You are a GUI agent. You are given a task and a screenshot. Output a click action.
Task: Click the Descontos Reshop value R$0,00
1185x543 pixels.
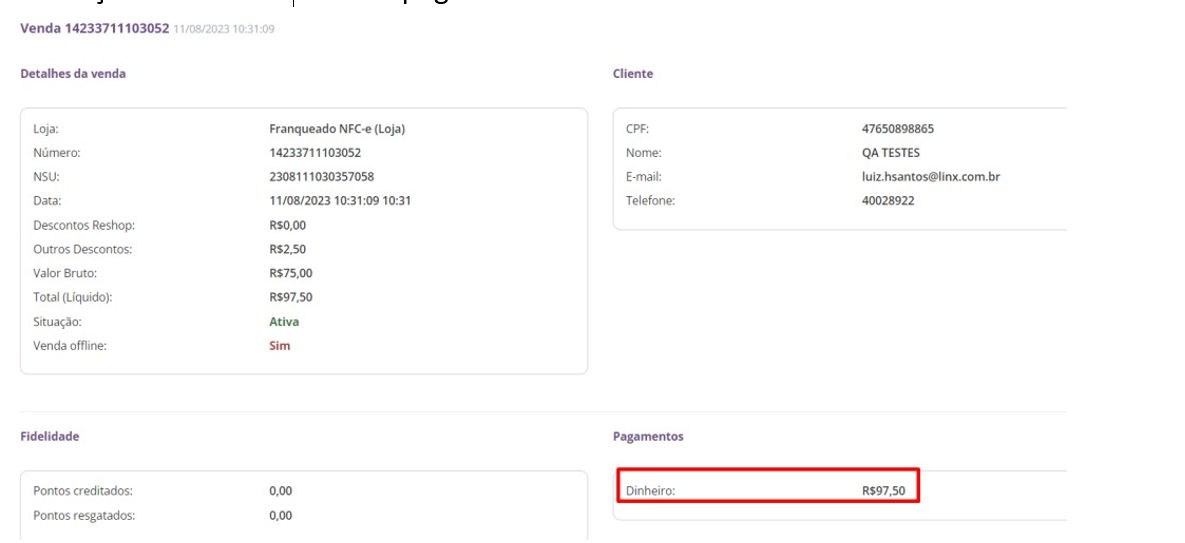point(288,225)
